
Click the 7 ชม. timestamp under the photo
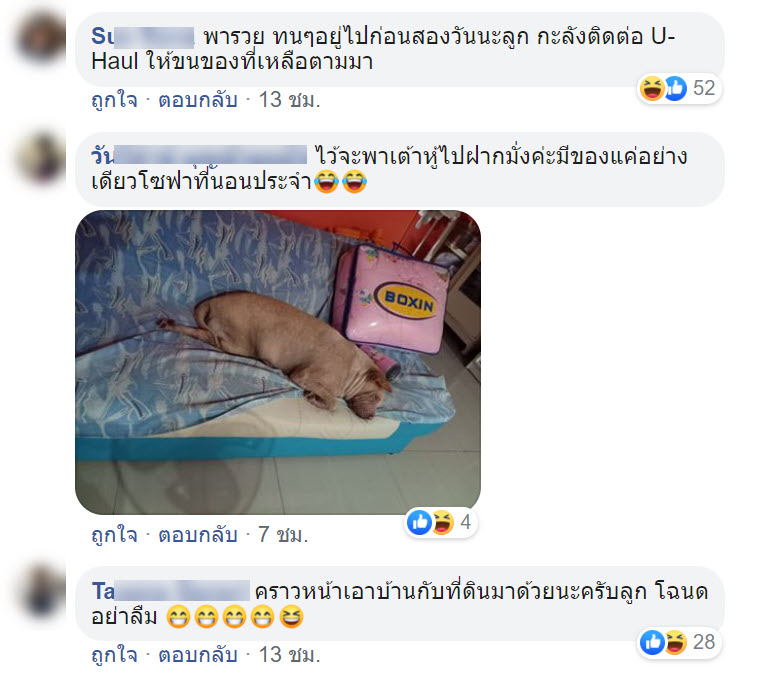click(283, 534)
